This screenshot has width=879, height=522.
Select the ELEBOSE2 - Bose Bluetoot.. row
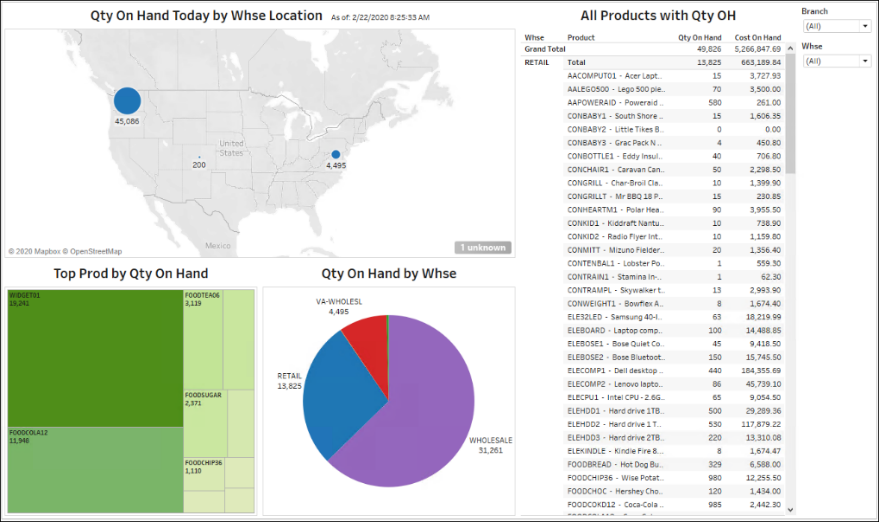point(674,357)
